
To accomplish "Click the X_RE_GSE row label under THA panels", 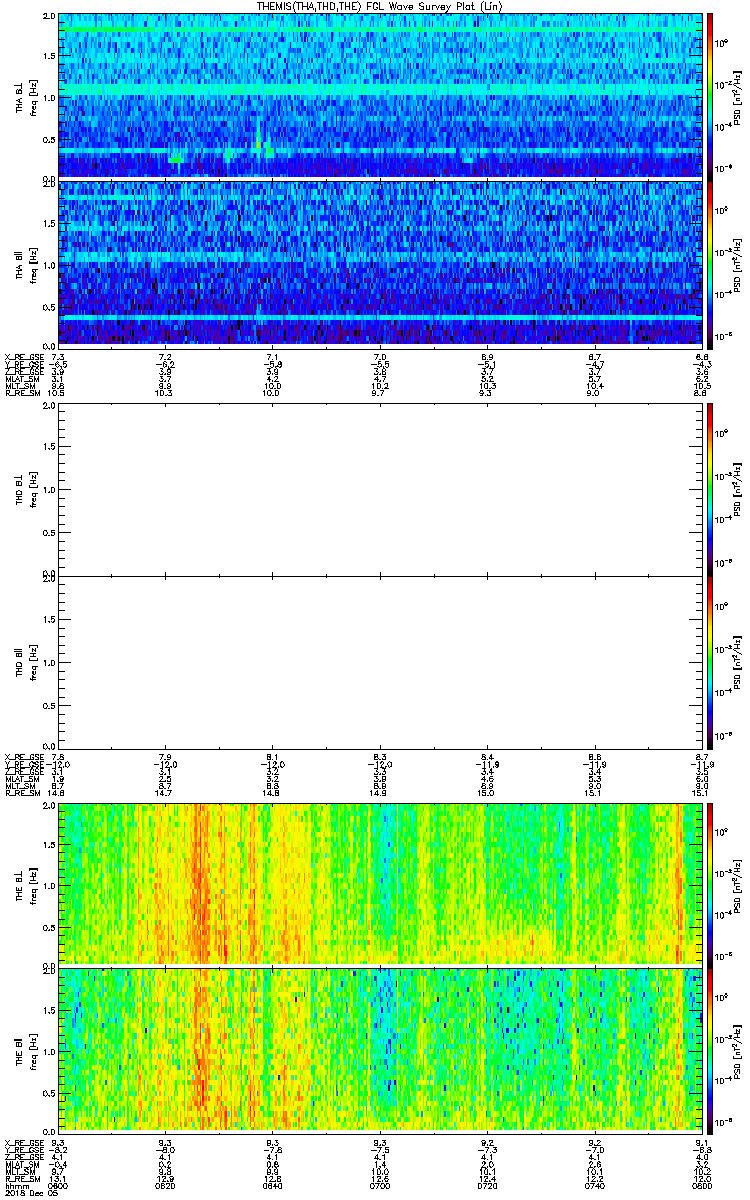I will 23,357.
